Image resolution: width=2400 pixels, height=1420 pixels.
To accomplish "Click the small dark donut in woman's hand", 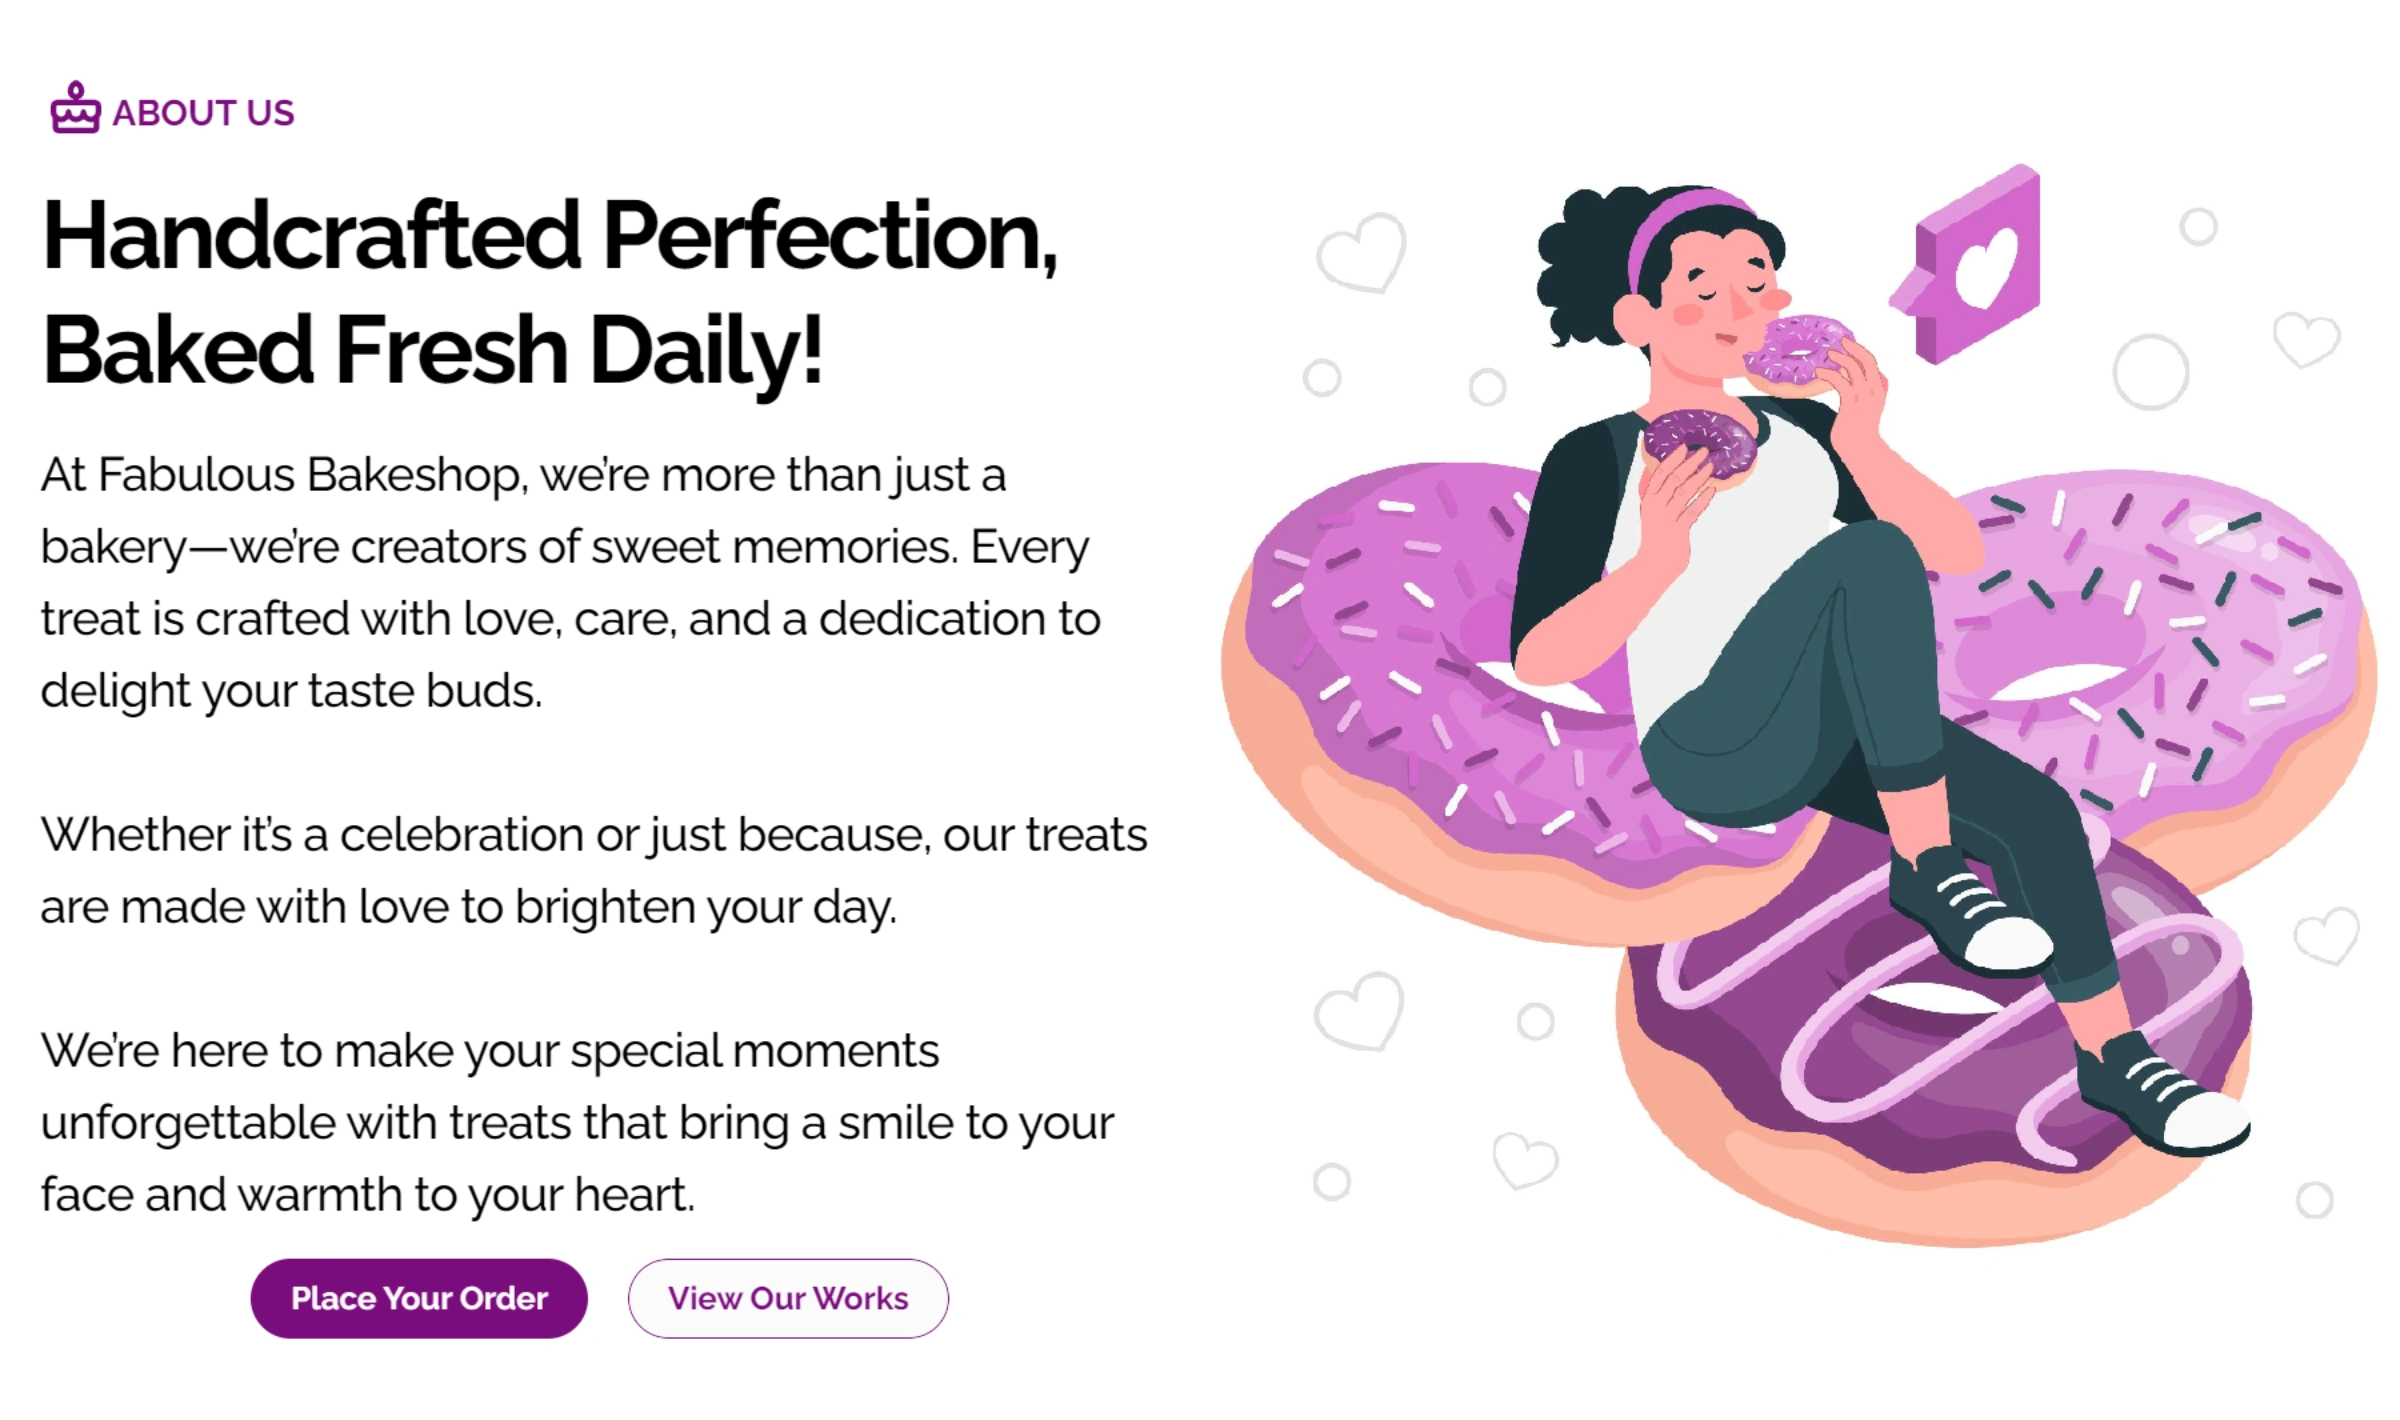I will coord(1699,443).
